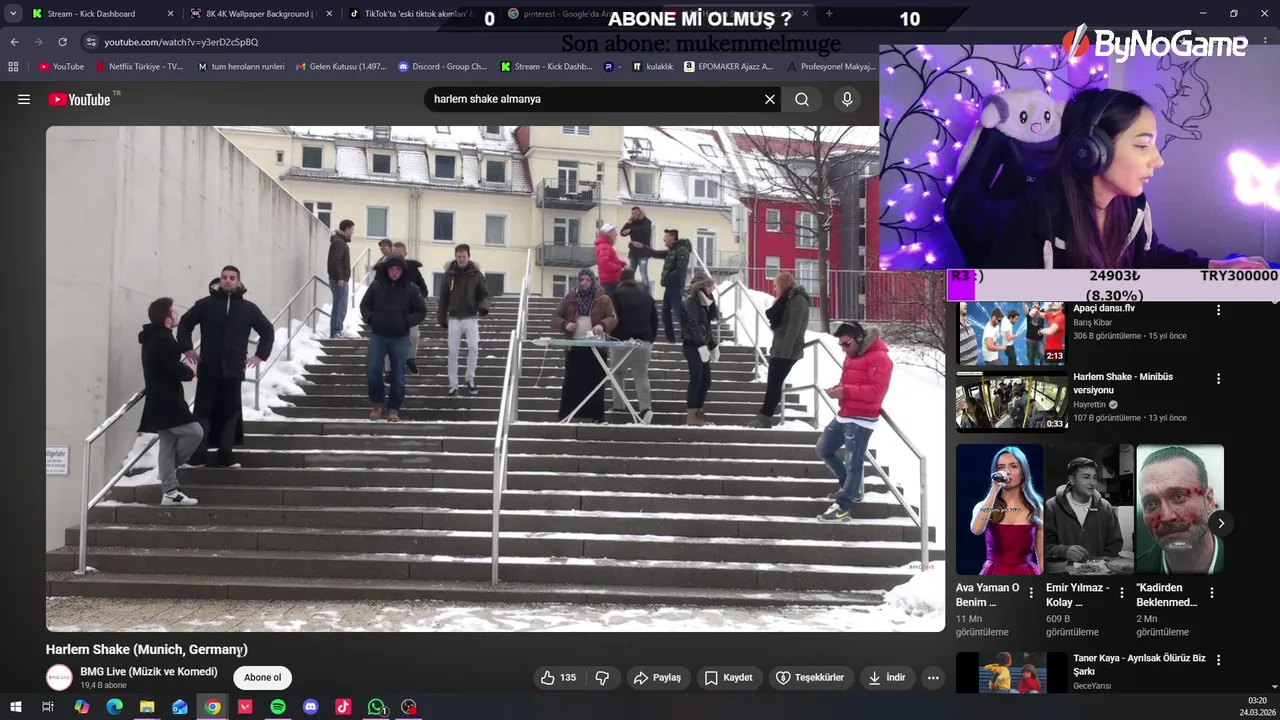Open Emir Yılmaz short thumbnail
Image resolution: width=1280 pixels, height=720 pixels.
coord(1090,509)
